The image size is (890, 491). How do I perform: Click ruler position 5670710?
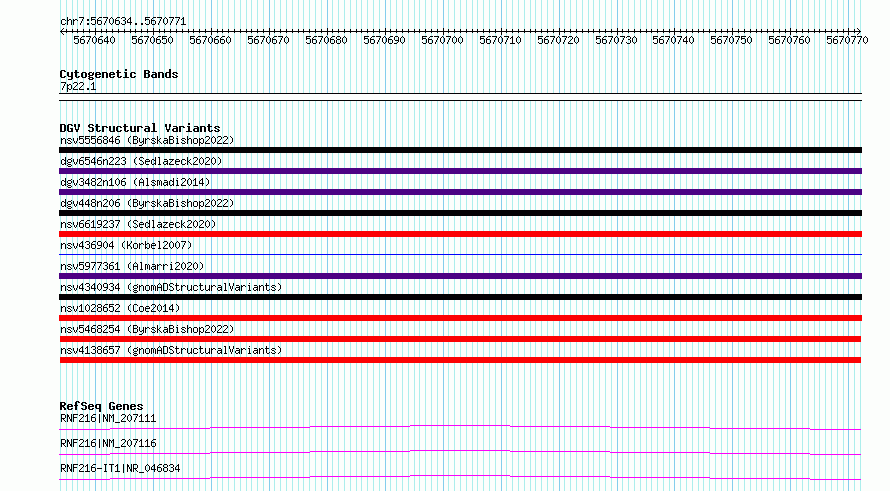500,40
